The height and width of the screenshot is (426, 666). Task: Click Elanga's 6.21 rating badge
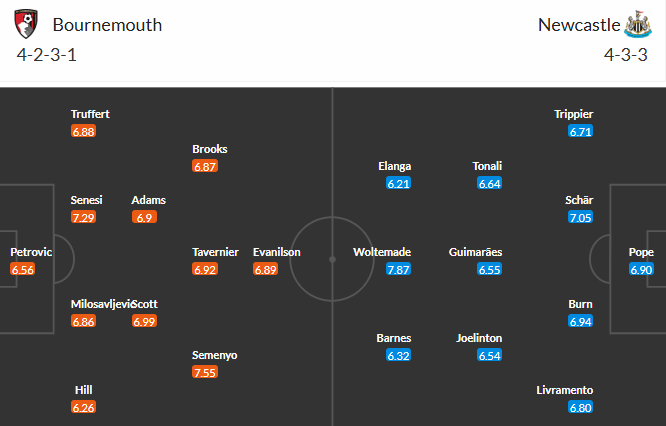(x=399, y=184)
